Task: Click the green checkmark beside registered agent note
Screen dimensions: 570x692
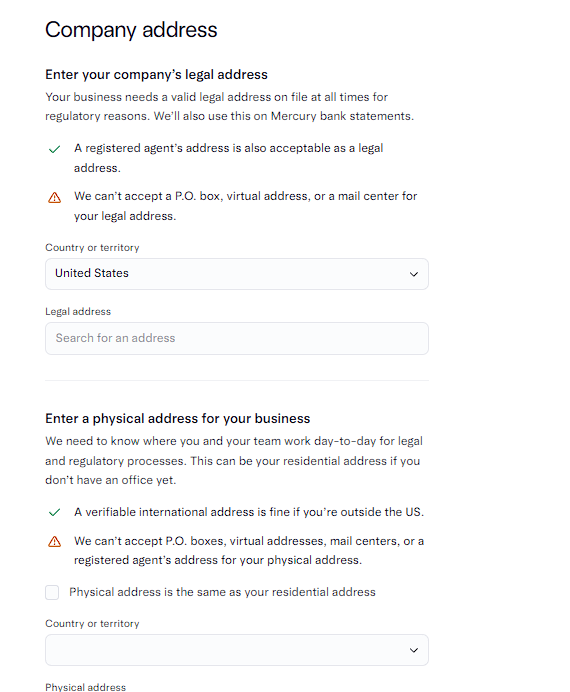Action: [54, 150]
